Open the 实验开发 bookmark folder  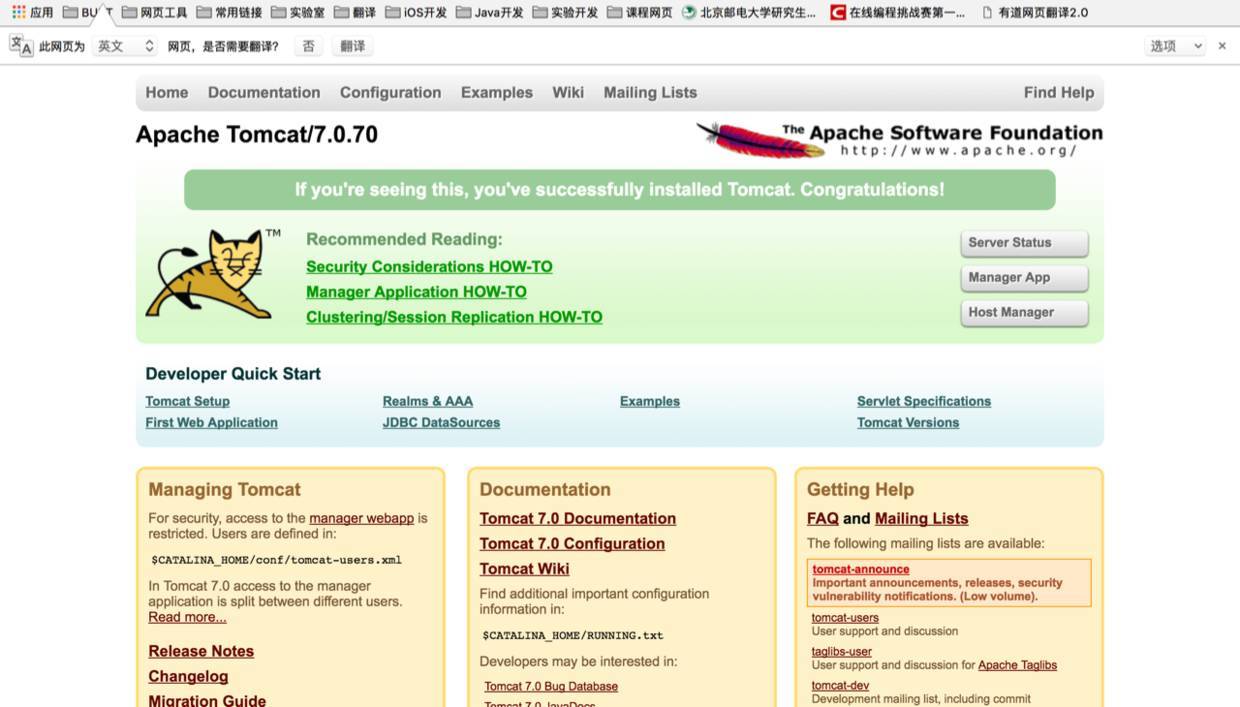pos(565,13)
